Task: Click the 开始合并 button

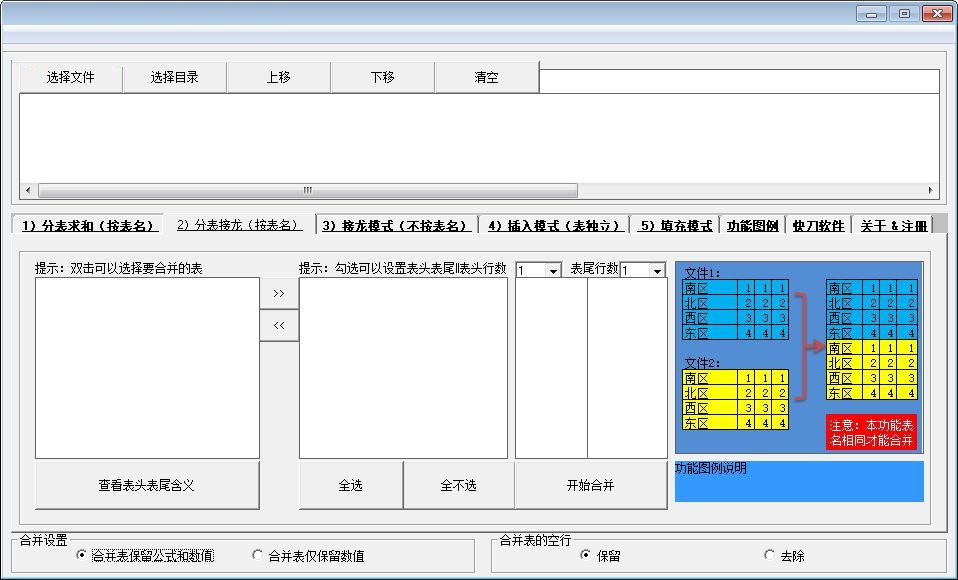Action: point(590,485)
